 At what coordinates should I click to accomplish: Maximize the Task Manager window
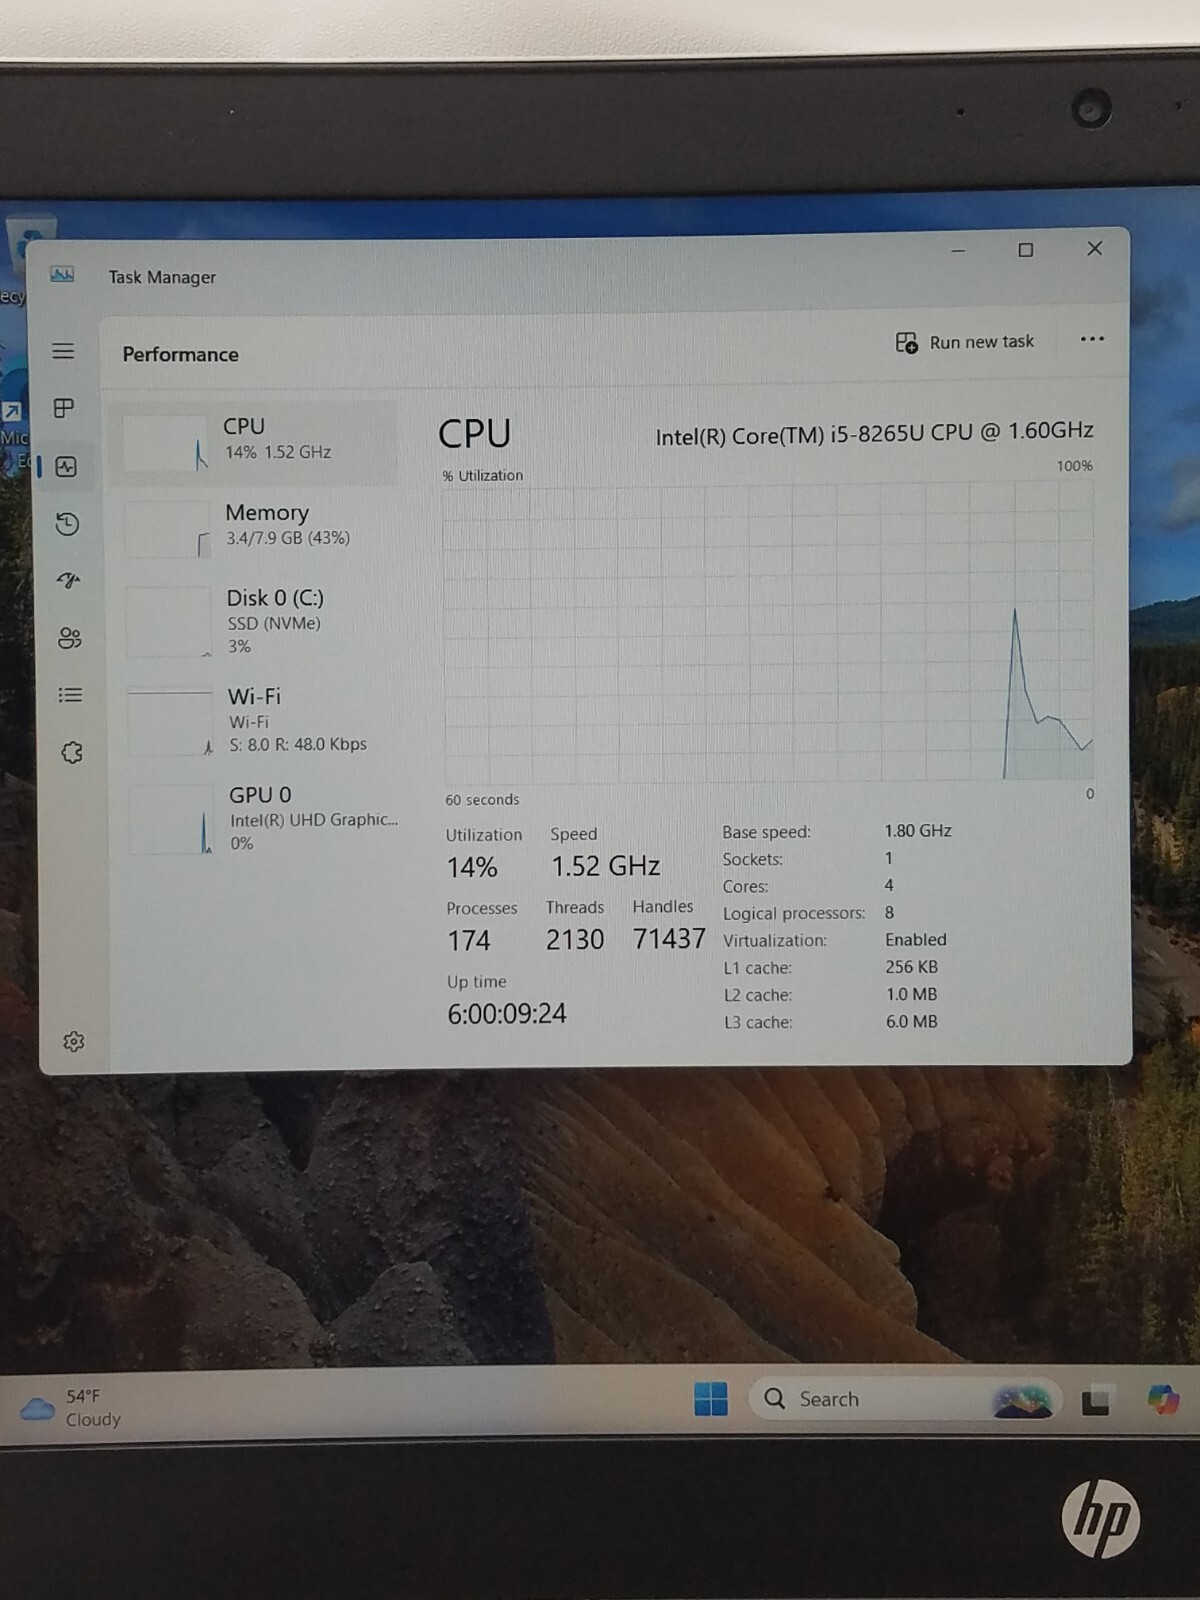(x=1026, y=250)
